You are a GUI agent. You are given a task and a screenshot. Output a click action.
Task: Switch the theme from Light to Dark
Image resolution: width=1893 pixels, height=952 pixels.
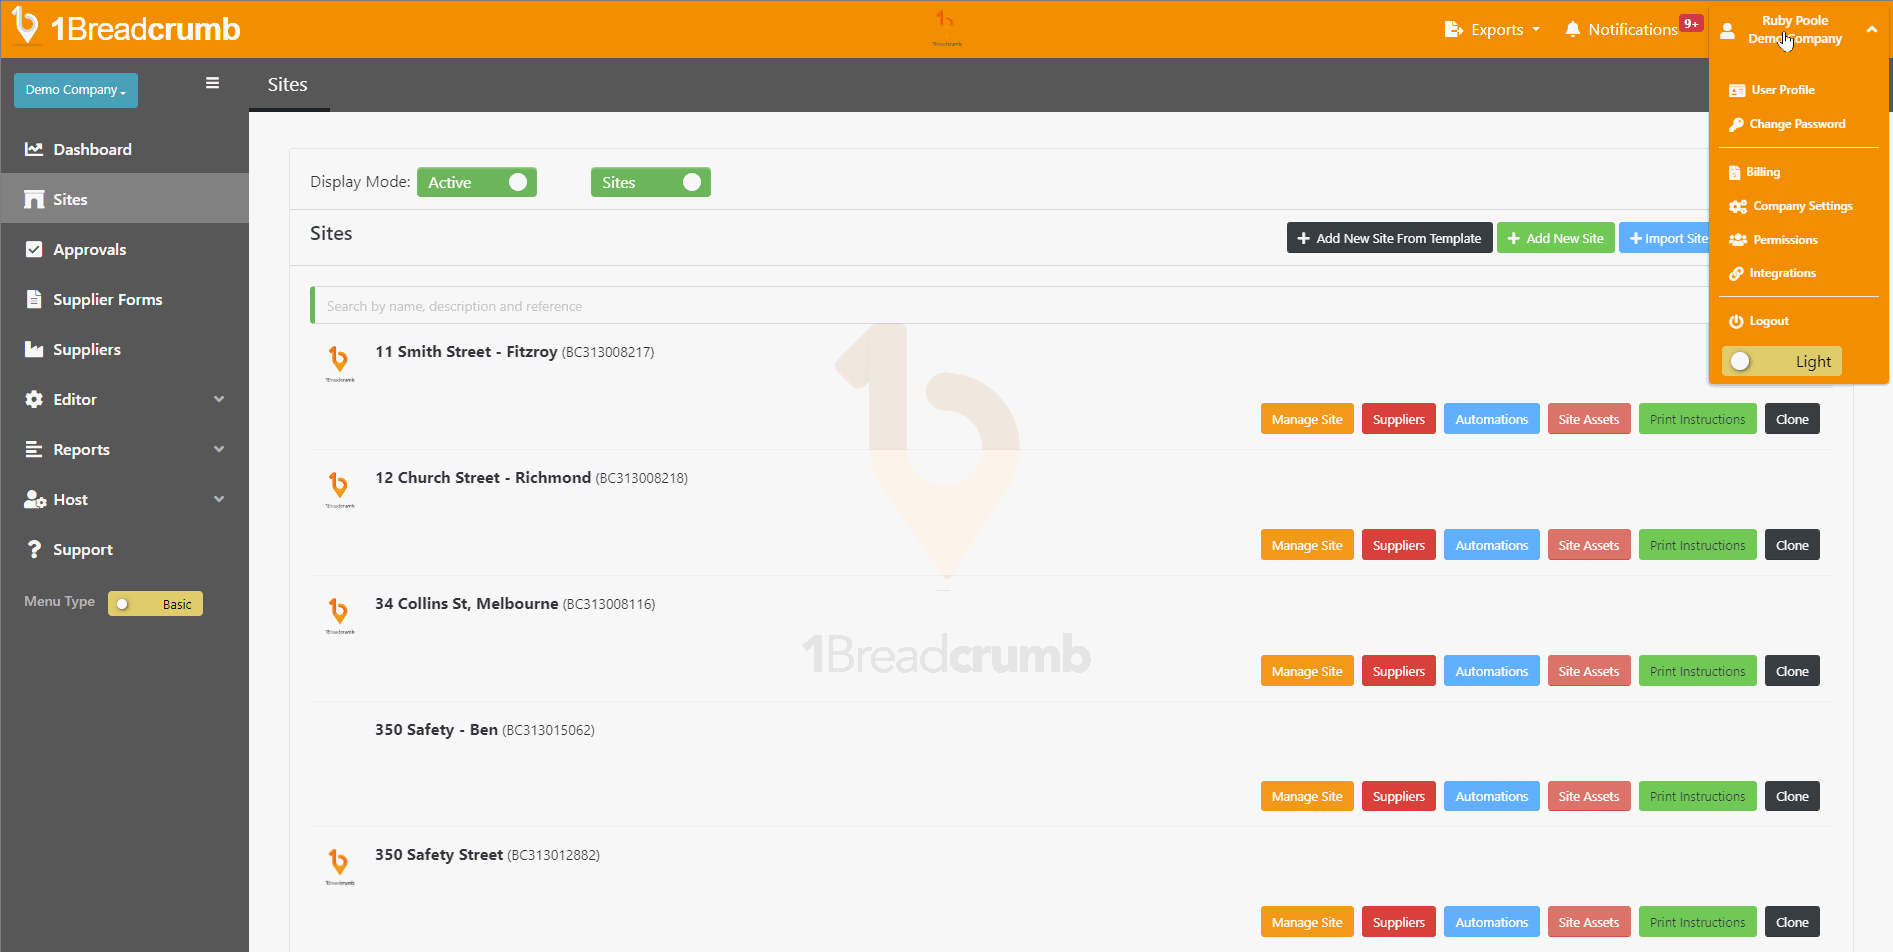[x=1781, y=361]
